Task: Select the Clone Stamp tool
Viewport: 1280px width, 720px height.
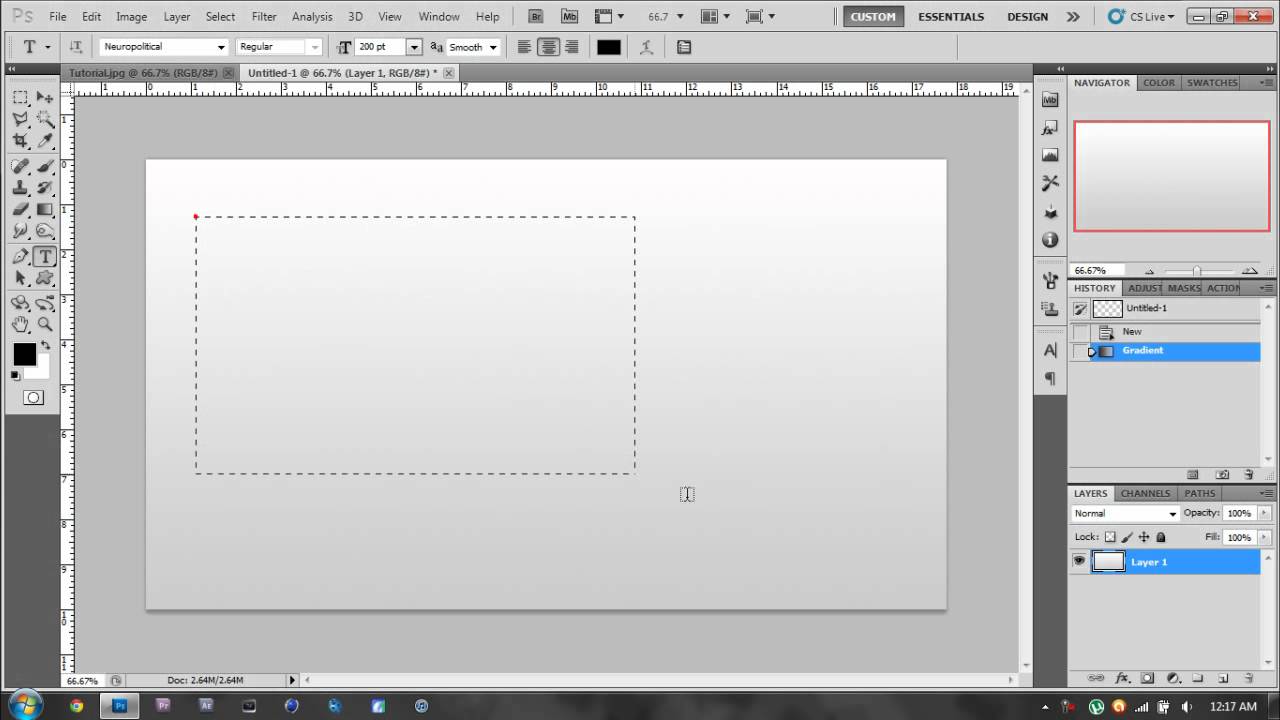Action: (20, 188)
